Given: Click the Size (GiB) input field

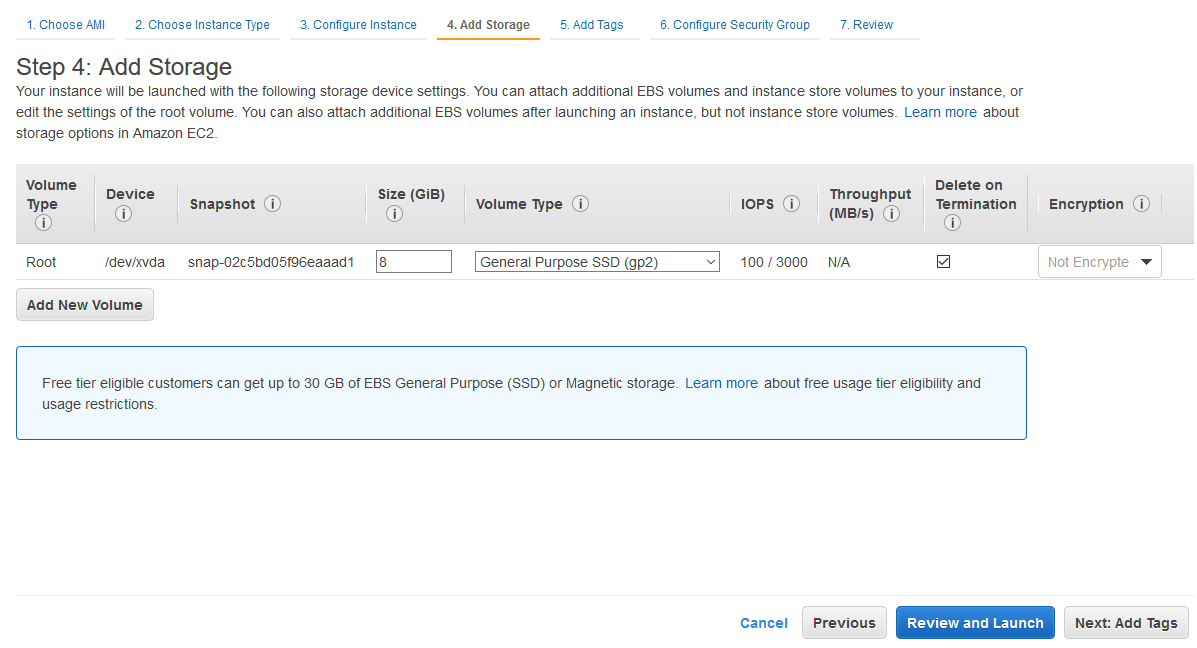Looking at the screenshot, I should pyautogui.click(x=414, y=262).
